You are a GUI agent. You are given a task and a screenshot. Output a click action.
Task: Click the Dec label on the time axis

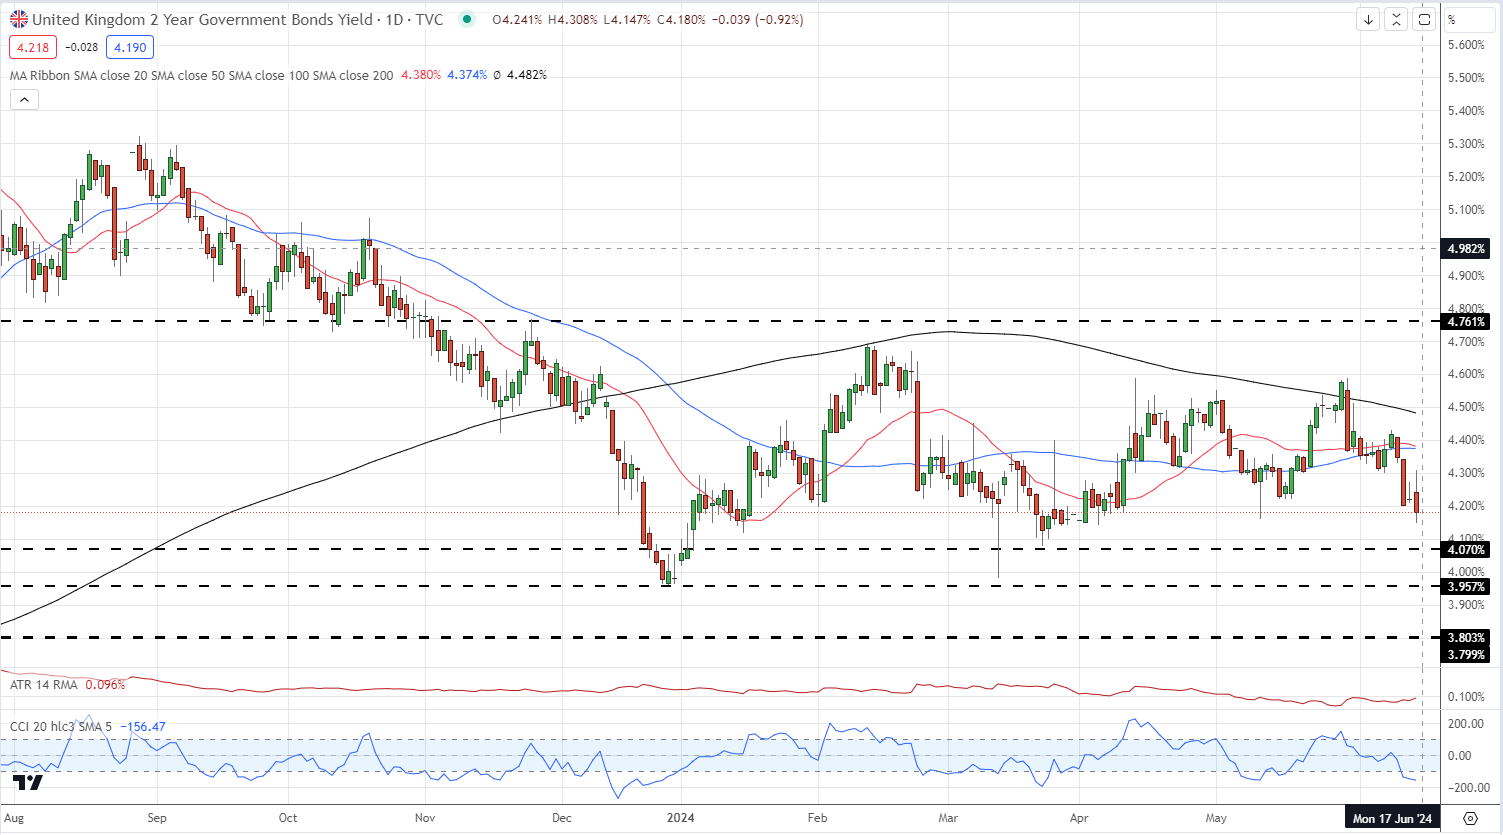561,817
